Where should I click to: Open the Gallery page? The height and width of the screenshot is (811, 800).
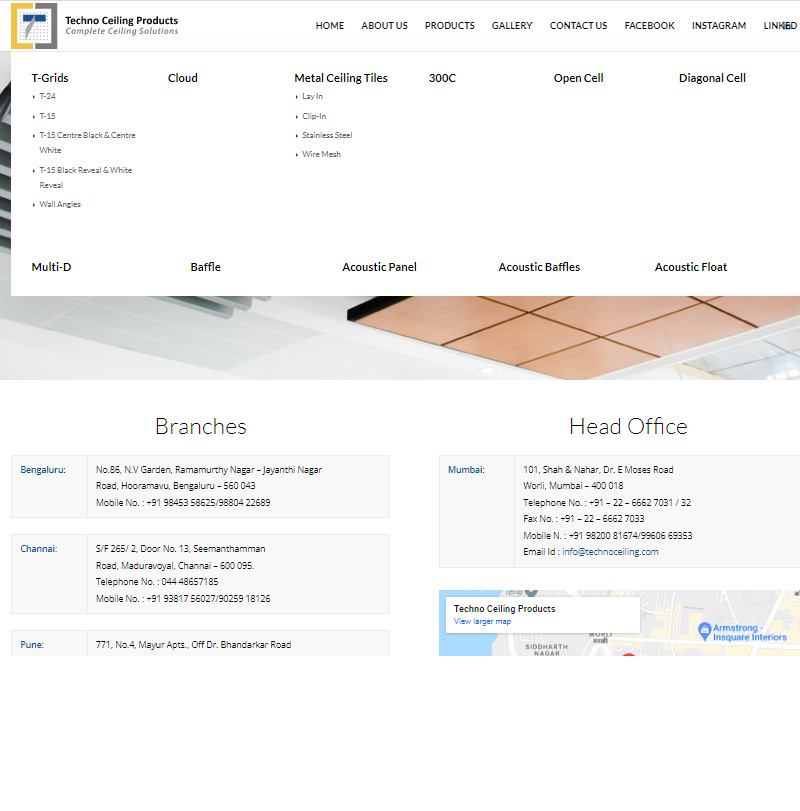pyautogui.click(x=512, y=26)
